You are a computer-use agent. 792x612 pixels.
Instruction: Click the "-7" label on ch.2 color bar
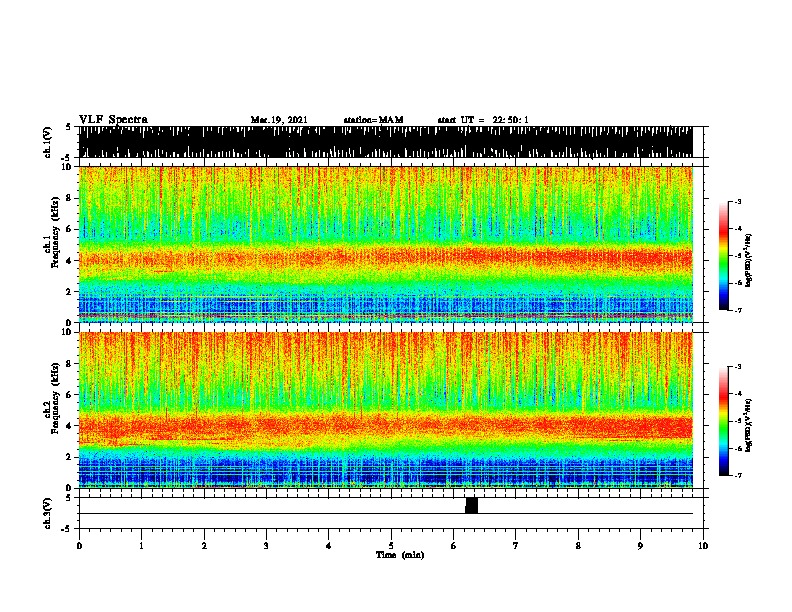pos(738,475)
